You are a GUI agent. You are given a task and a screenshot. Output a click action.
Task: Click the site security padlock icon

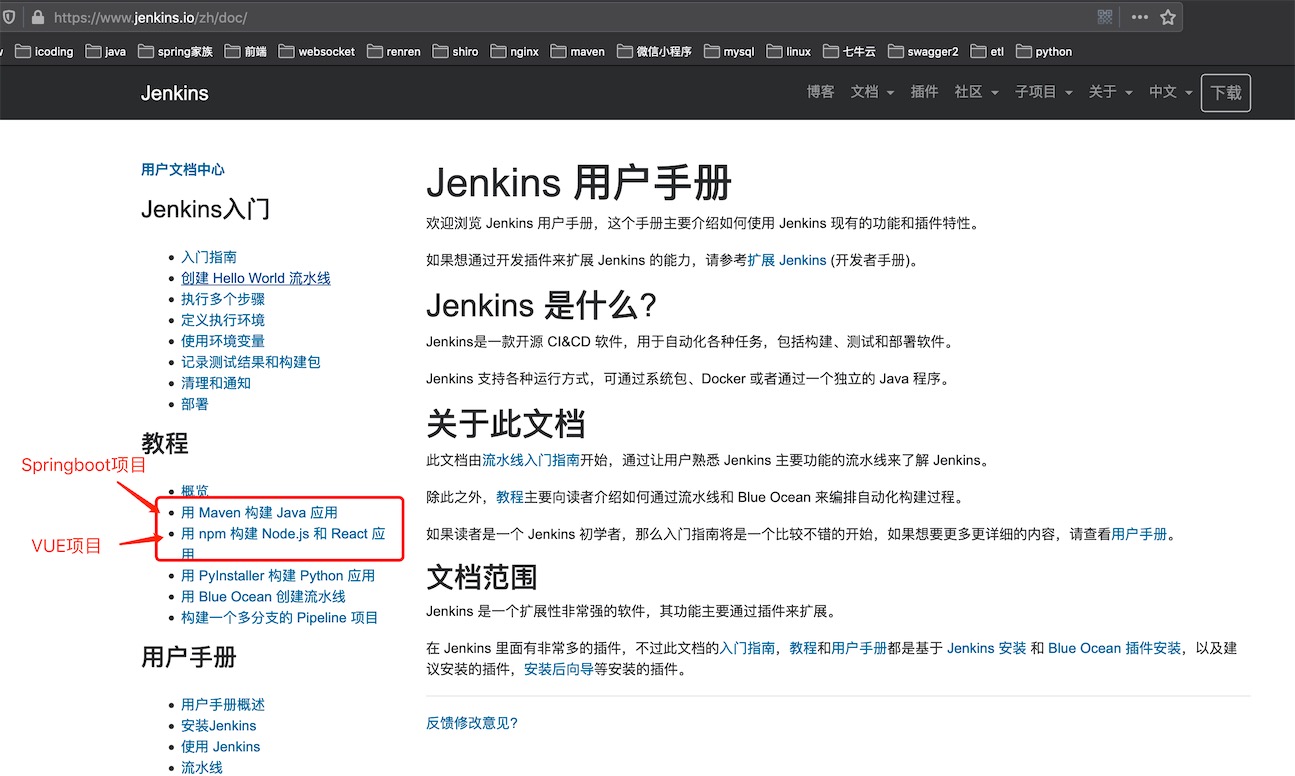(x=38, y=17)
